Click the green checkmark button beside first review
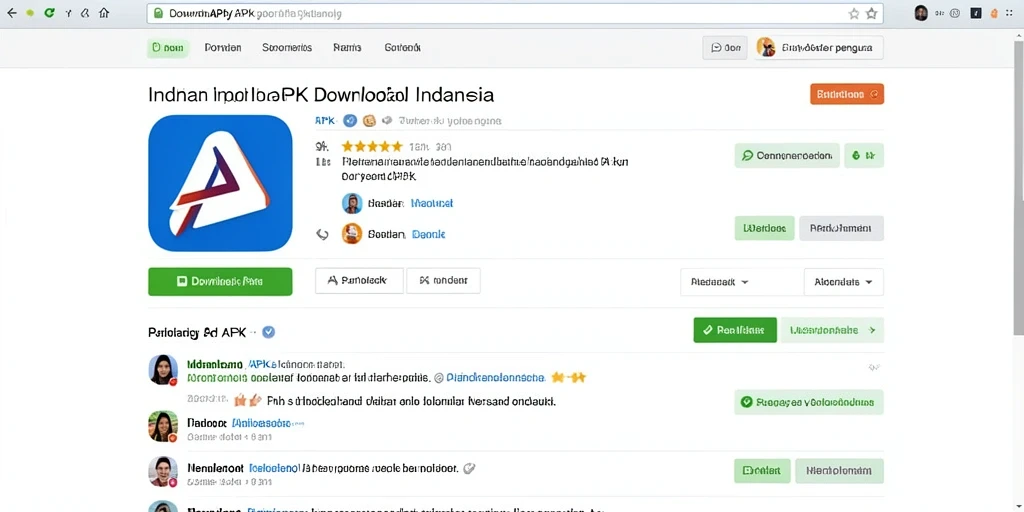 (x=808, y=402)
